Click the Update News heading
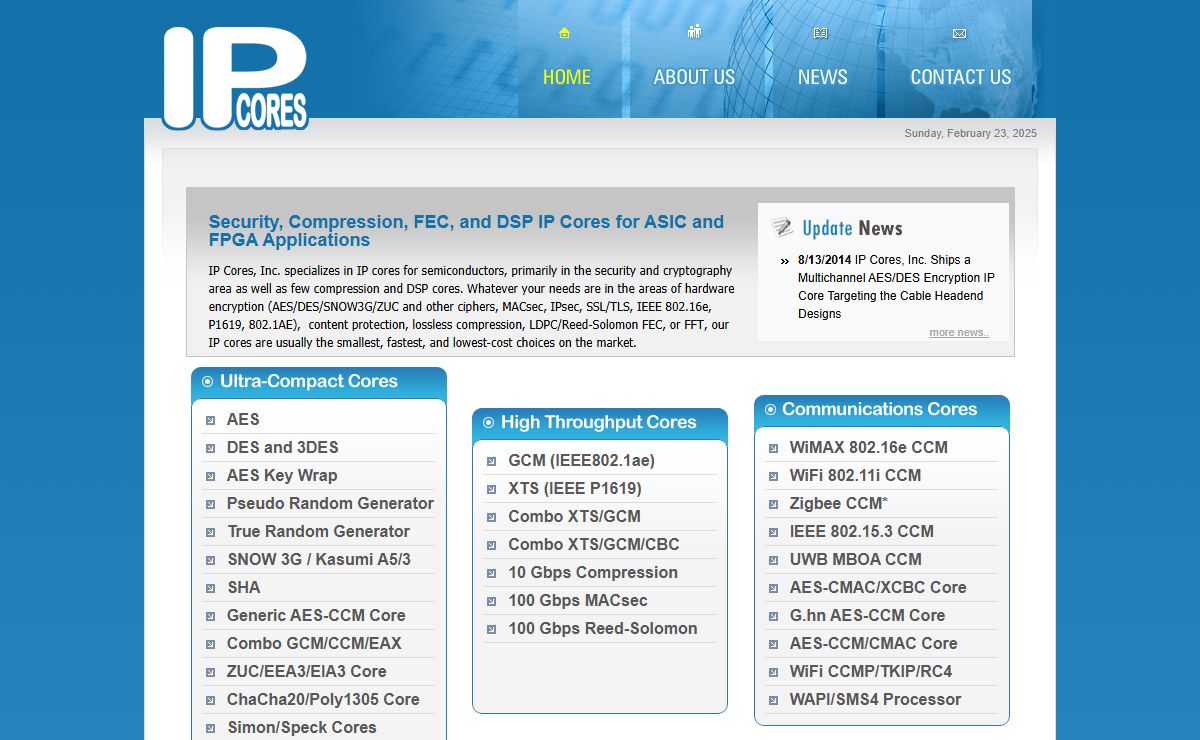This screenshot has height=740, width=1200. pos(852,228)
